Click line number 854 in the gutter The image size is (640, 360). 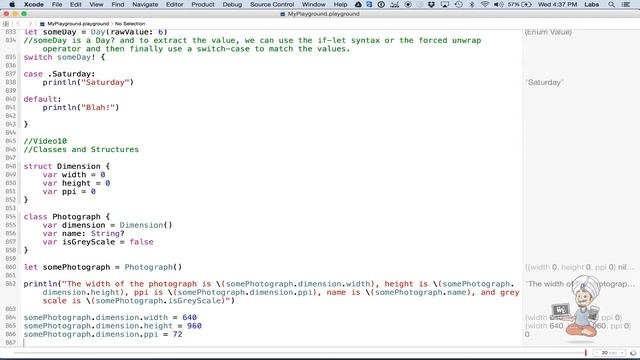[11, 216]
